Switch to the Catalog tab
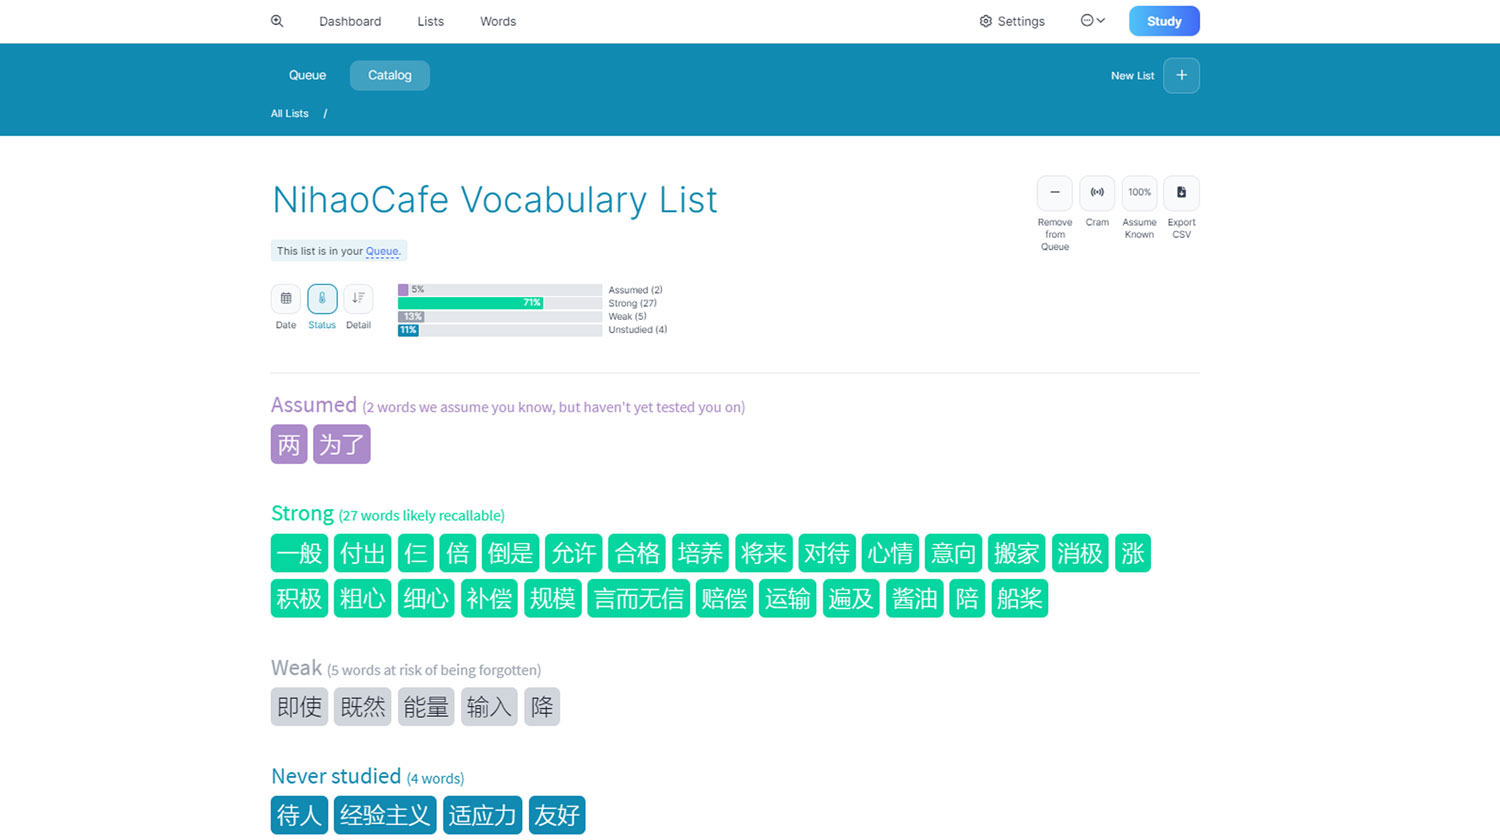Screen dimensions: 1500x840 pos(389,75)
